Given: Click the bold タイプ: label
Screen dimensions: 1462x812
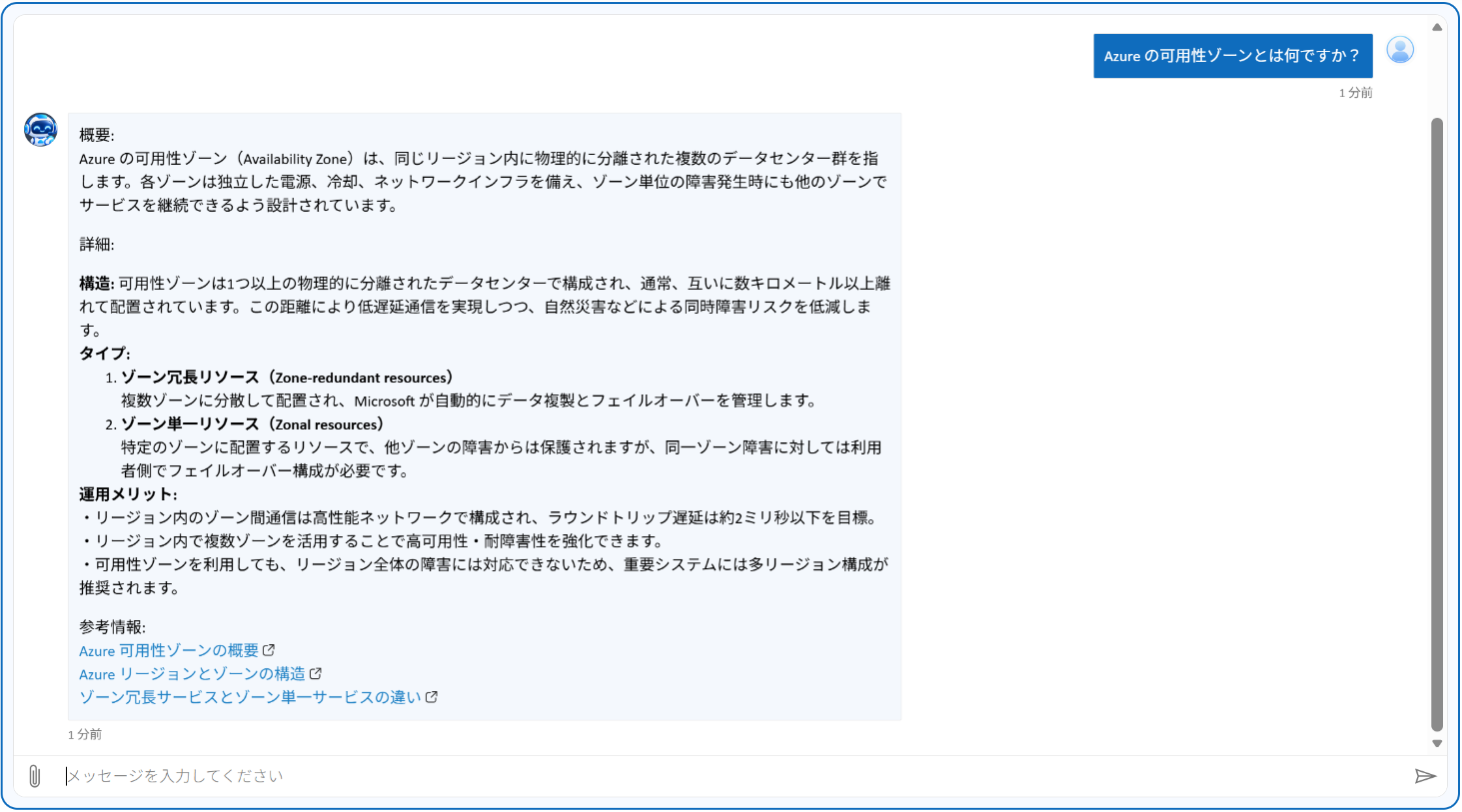Looking at the screenshot, I should [105, 354].
